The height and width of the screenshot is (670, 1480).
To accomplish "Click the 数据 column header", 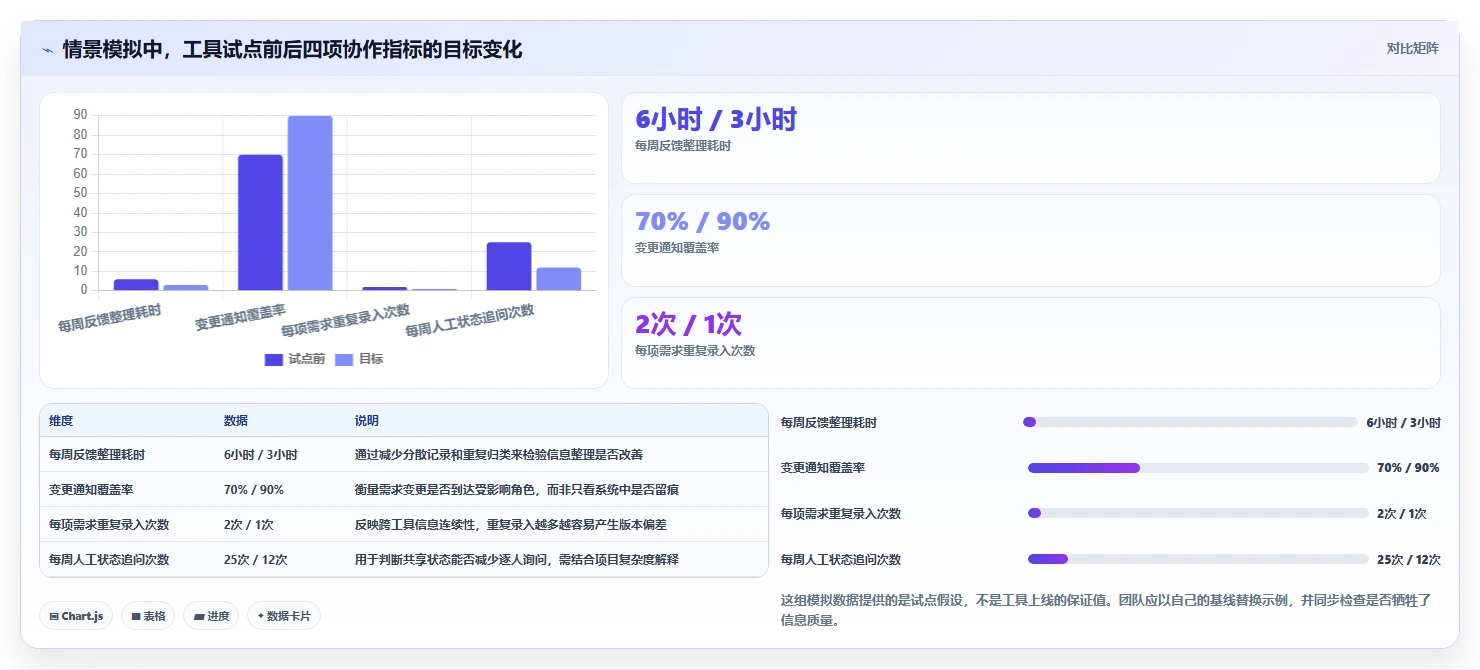I will (236, 421).
